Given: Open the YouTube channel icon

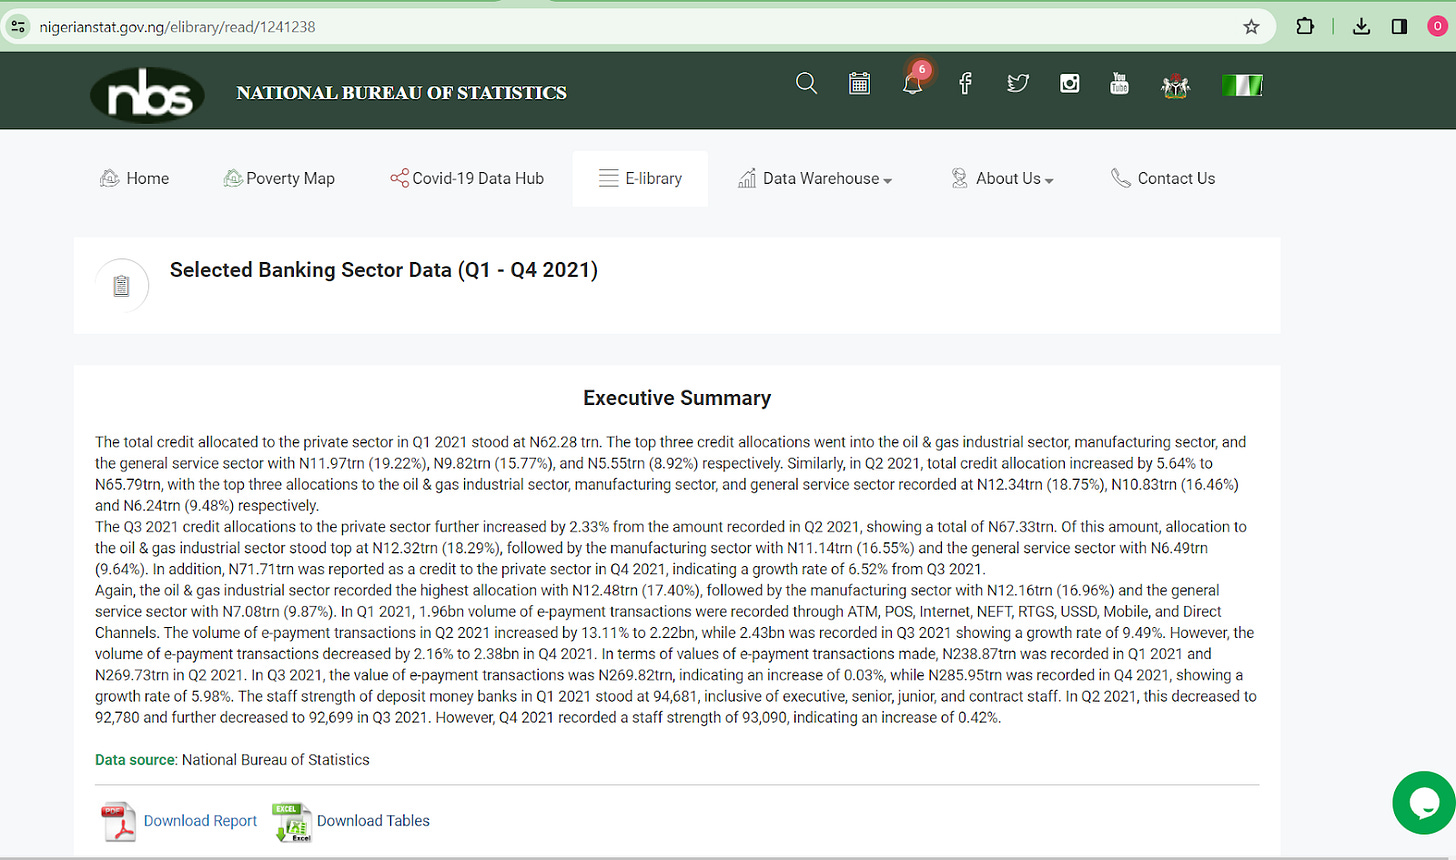Looking at the screenshot, I should [1119, 84].
